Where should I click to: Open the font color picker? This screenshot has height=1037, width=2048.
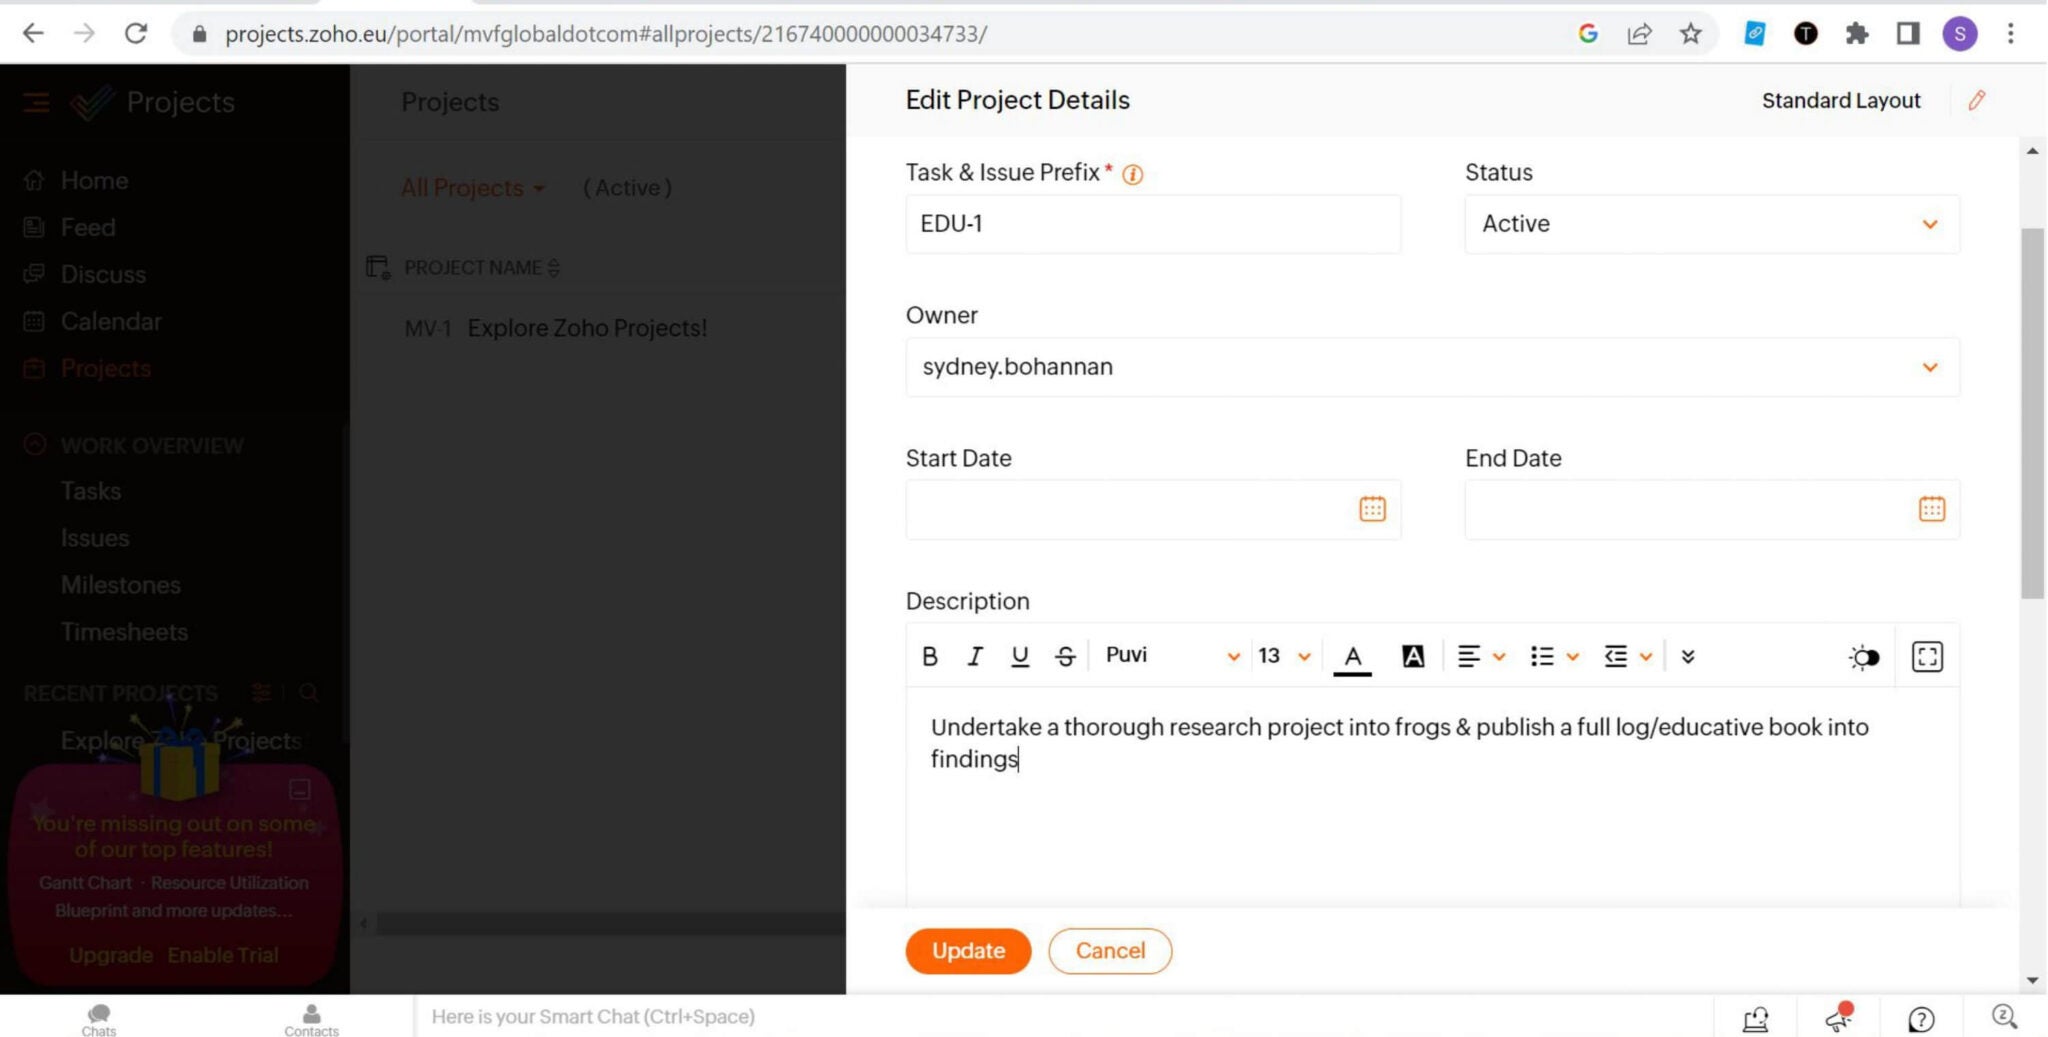(x=1352, y=656)
